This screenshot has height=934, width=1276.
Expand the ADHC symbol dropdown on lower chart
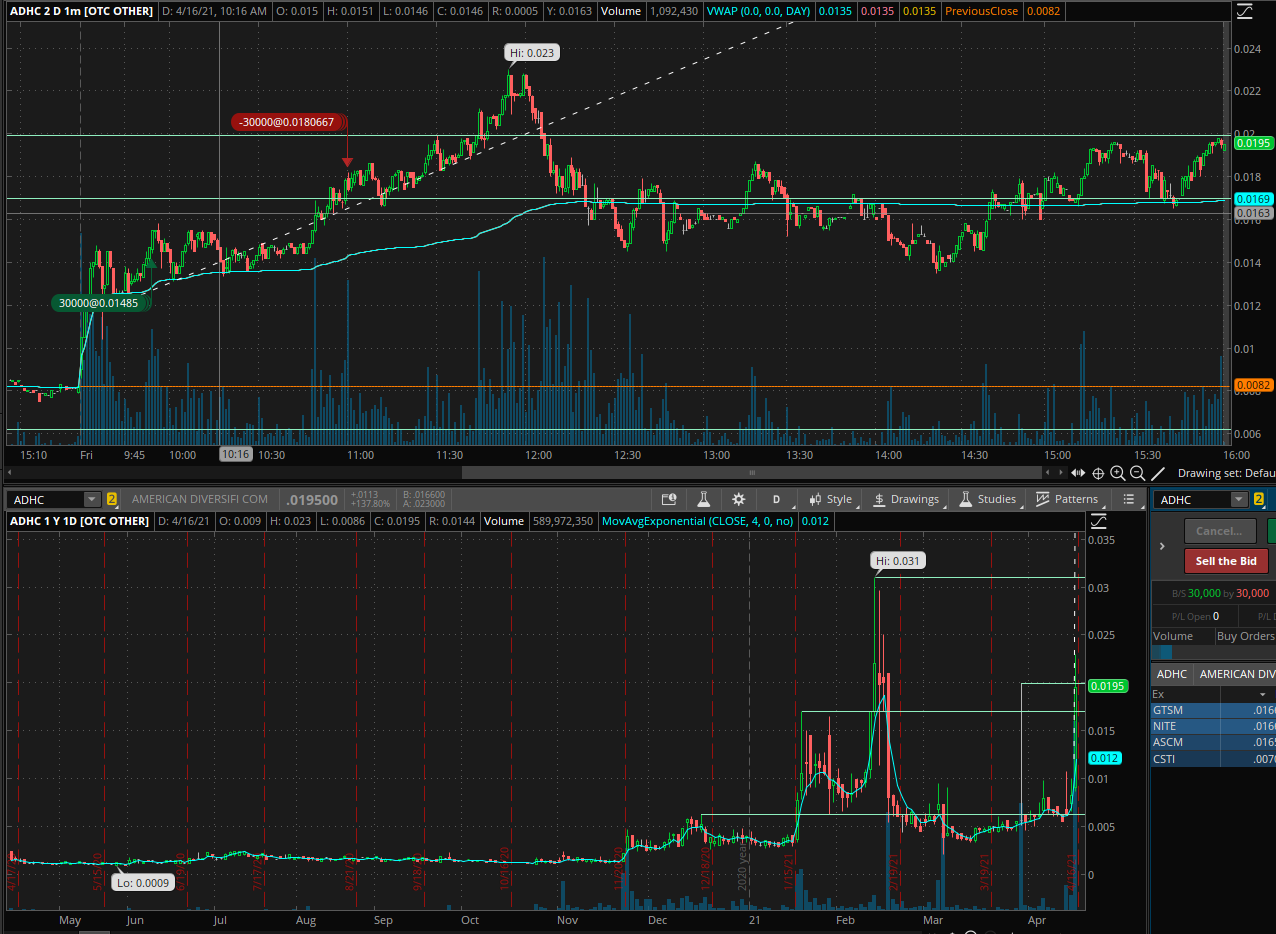click(x=92, y=499)
